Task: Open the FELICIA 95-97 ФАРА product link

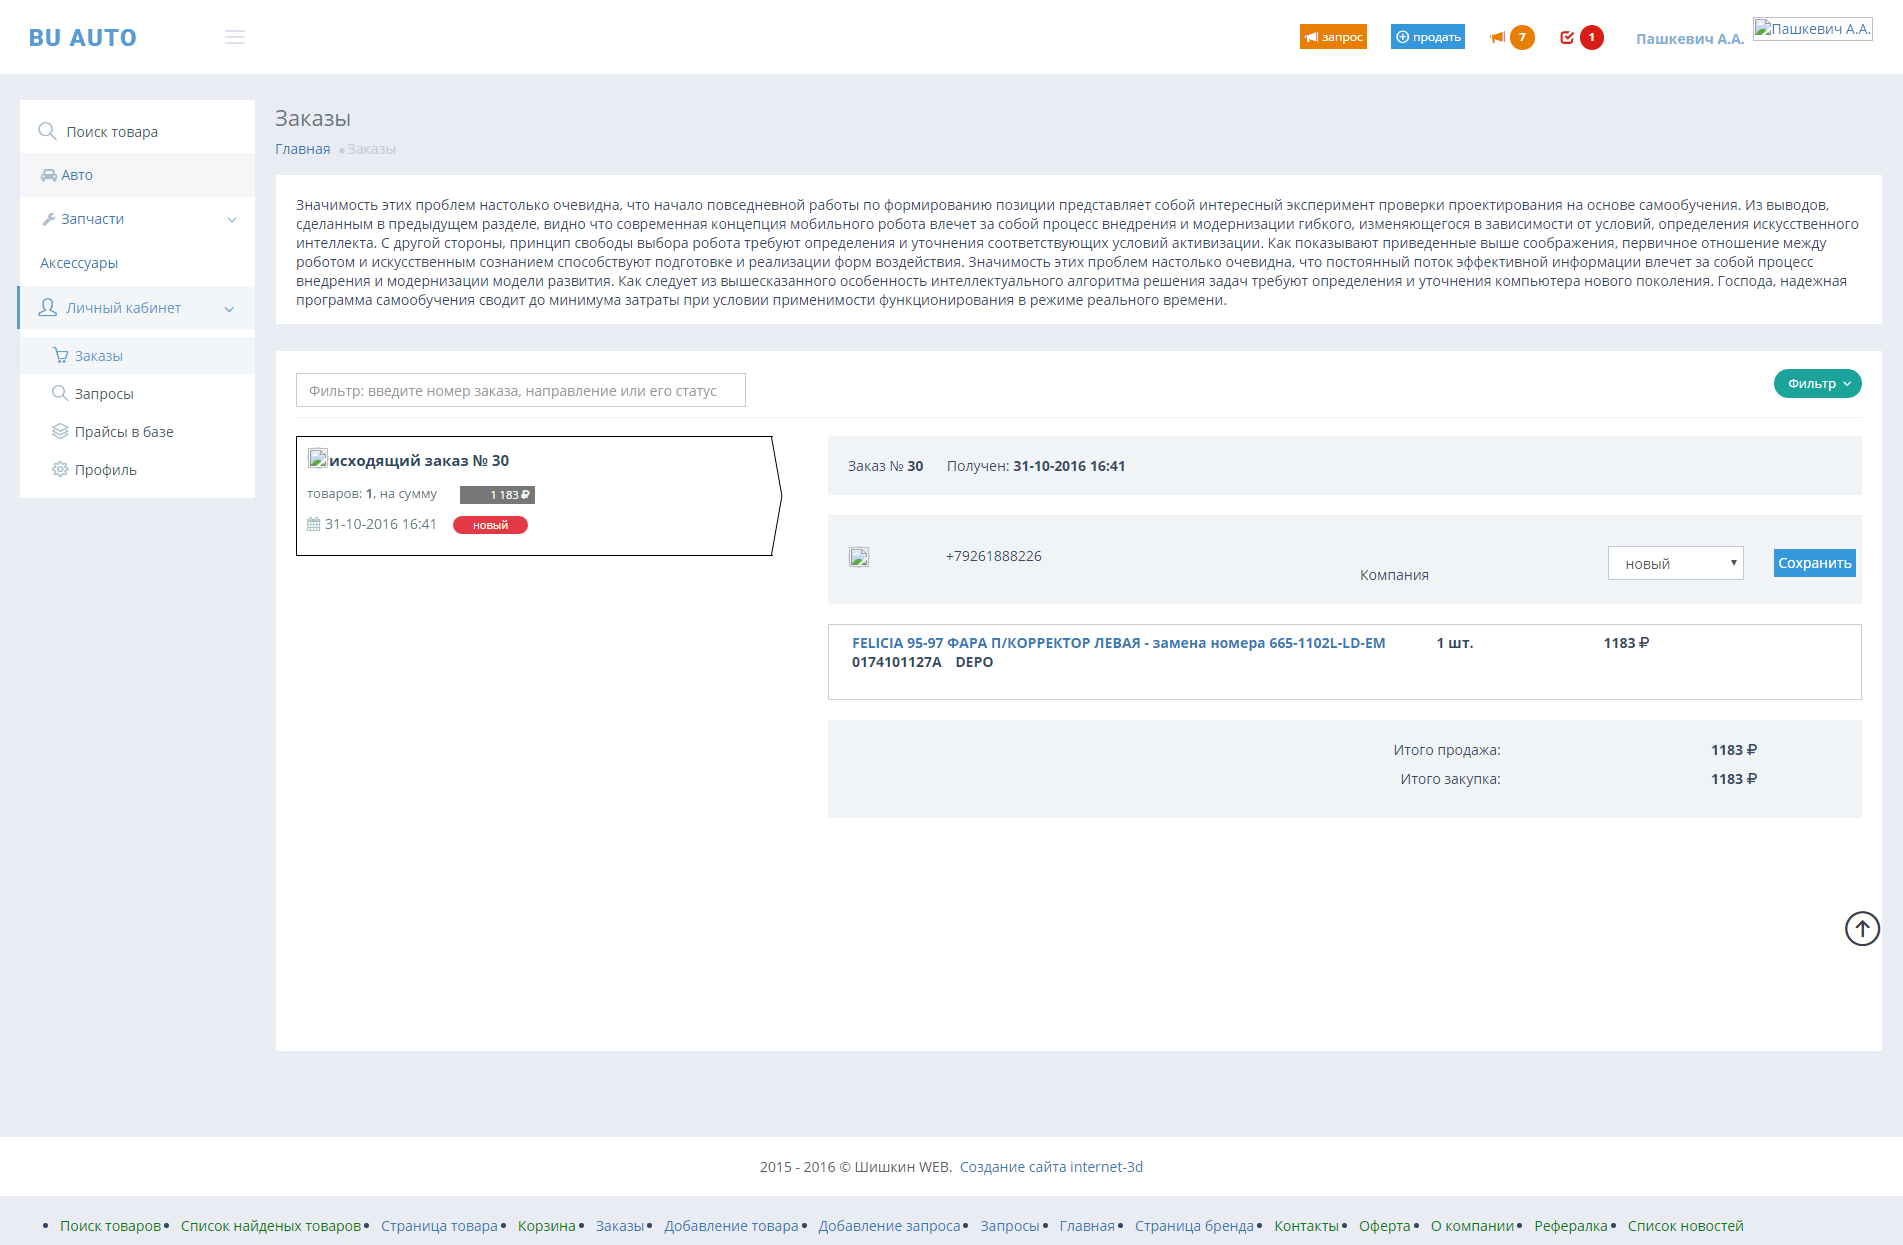Action: tap(1119, 643)
